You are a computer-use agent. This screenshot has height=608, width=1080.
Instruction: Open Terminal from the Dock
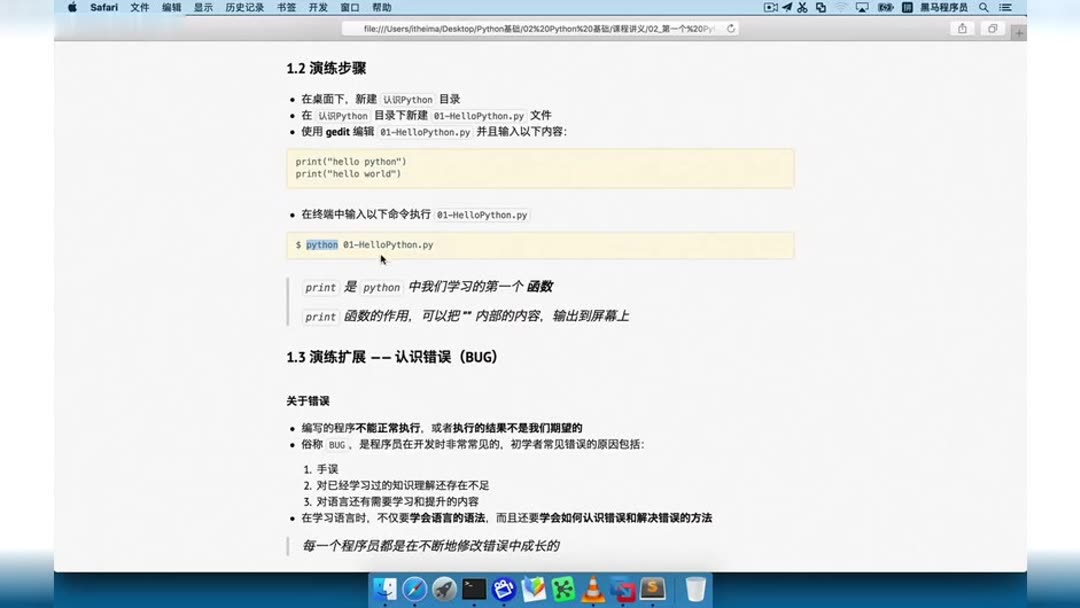click(473, 590)
